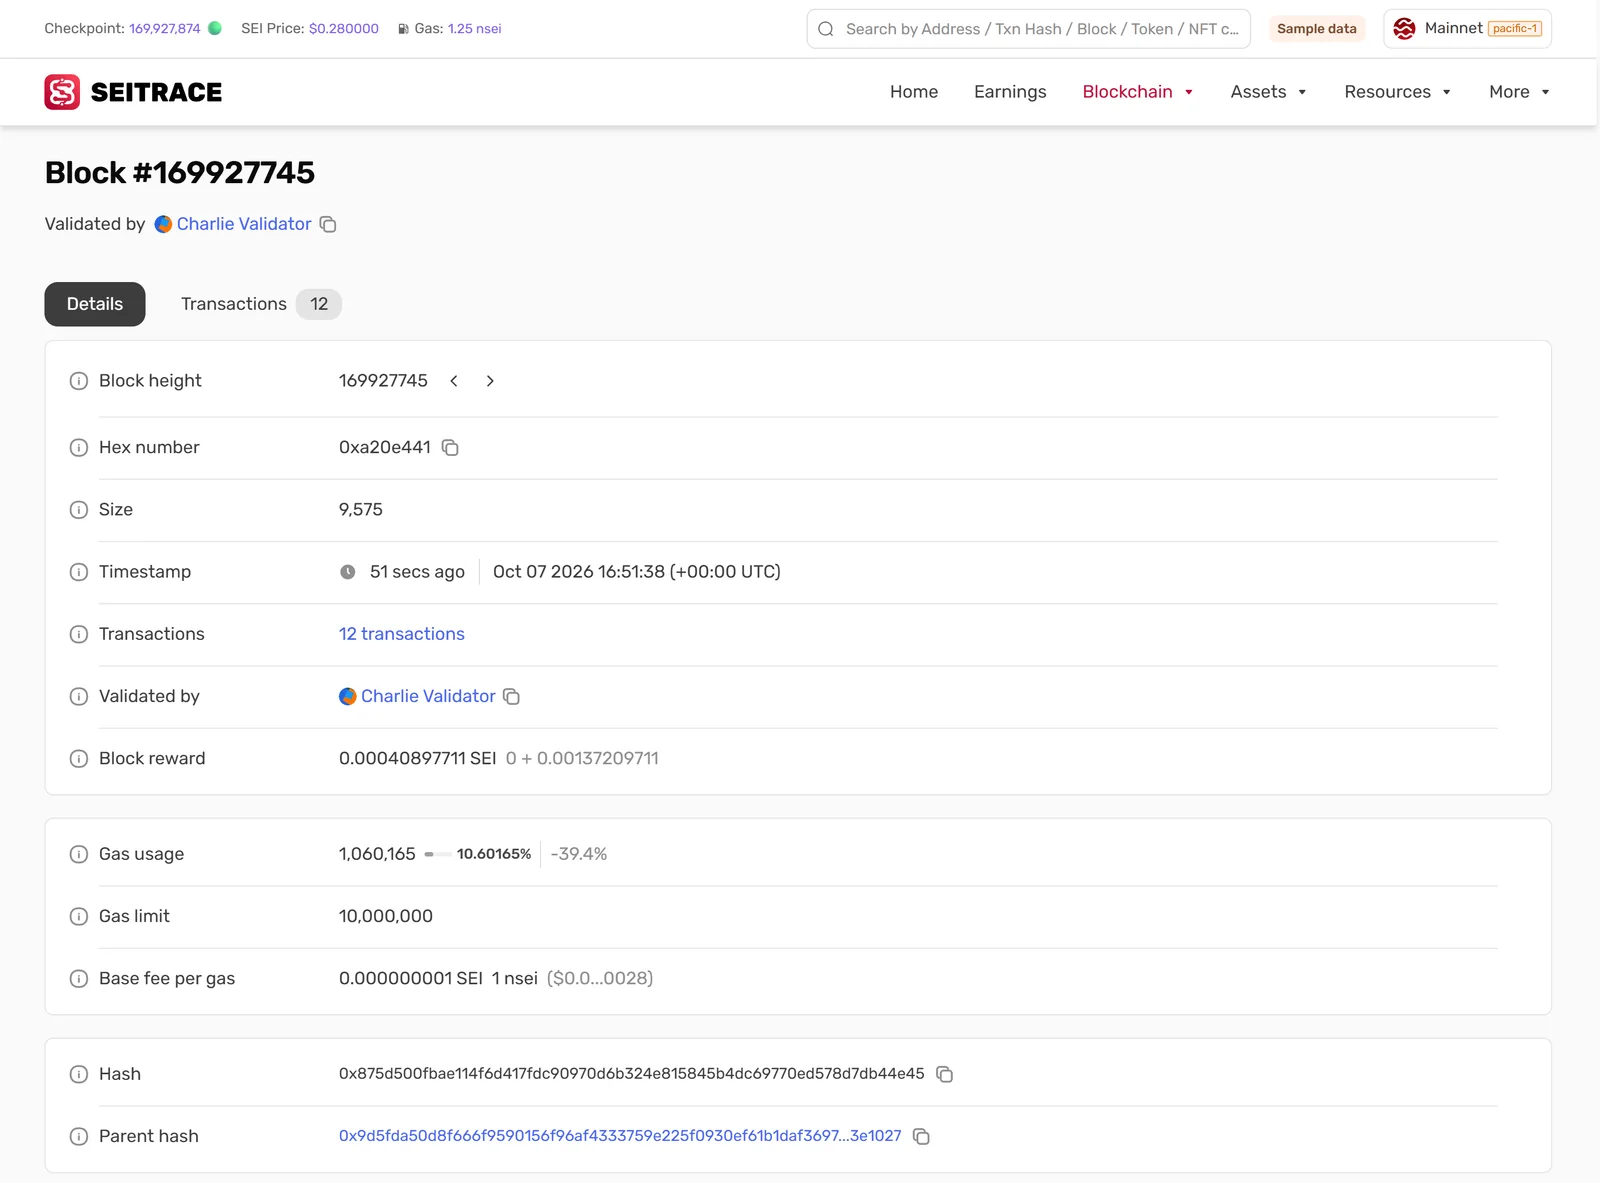Click the Seitrace logo icon
This screenshot has width=1600, height=1183.
62,92
